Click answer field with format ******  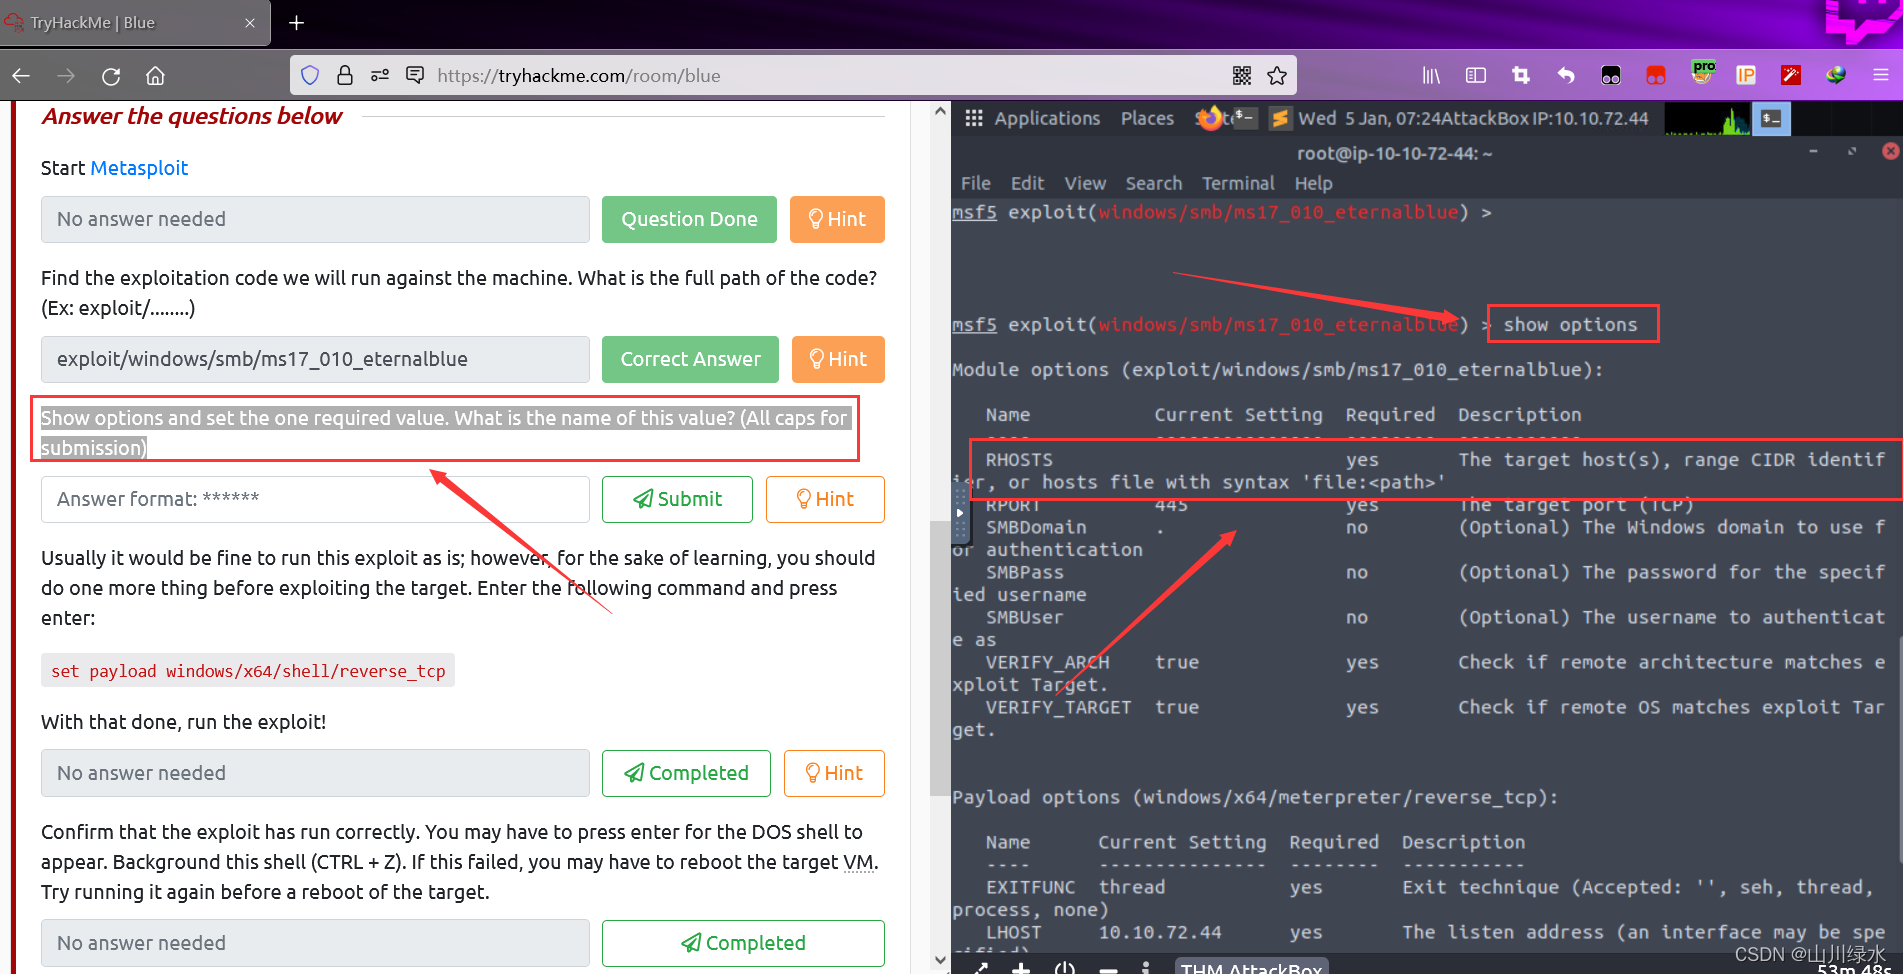pyautogui.click(x=315, y=499)
